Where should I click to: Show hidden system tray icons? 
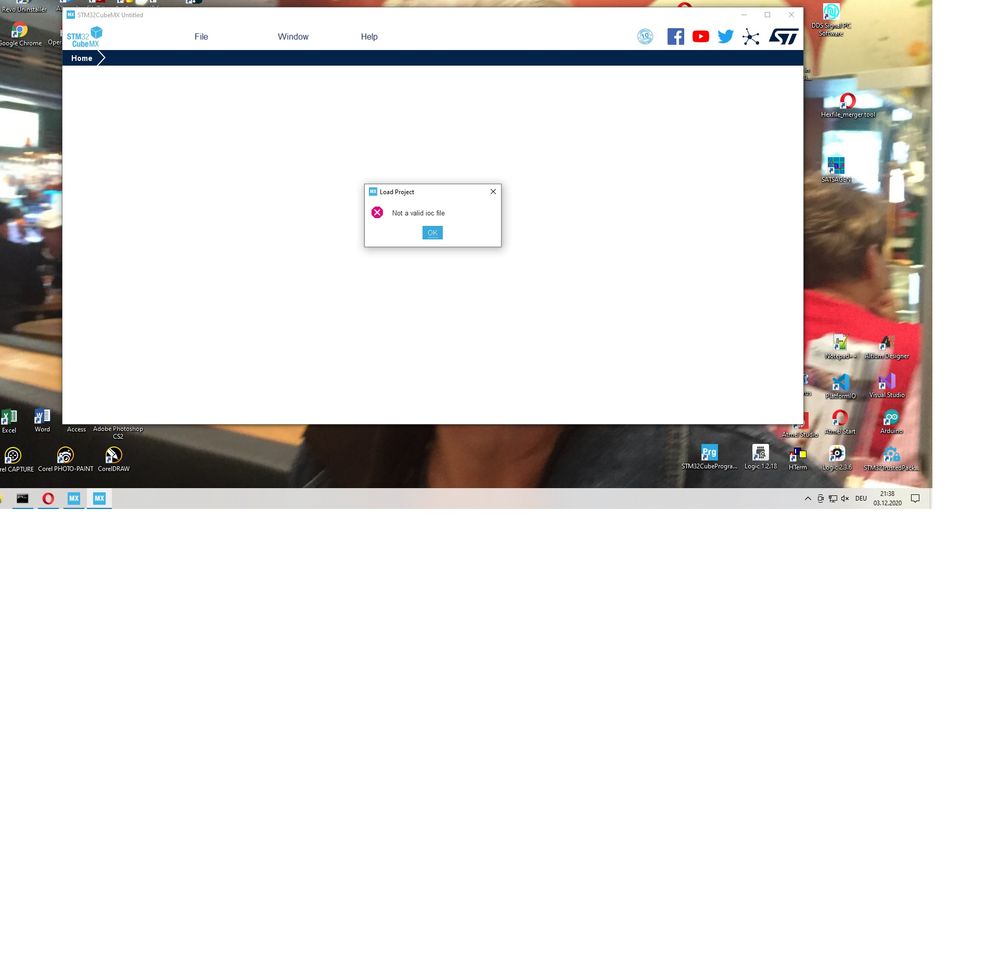click(x=808, y=498)
